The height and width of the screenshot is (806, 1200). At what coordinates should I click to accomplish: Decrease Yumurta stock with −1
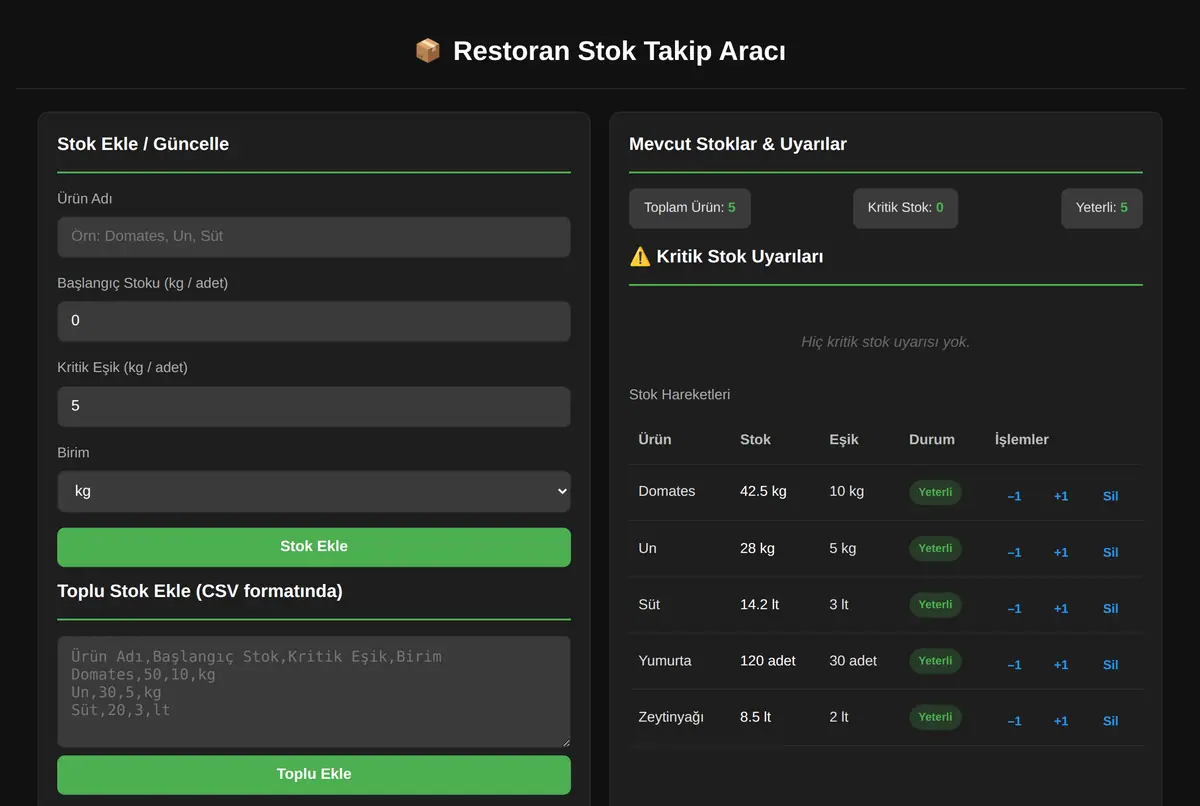click(x=1014, y=665)
